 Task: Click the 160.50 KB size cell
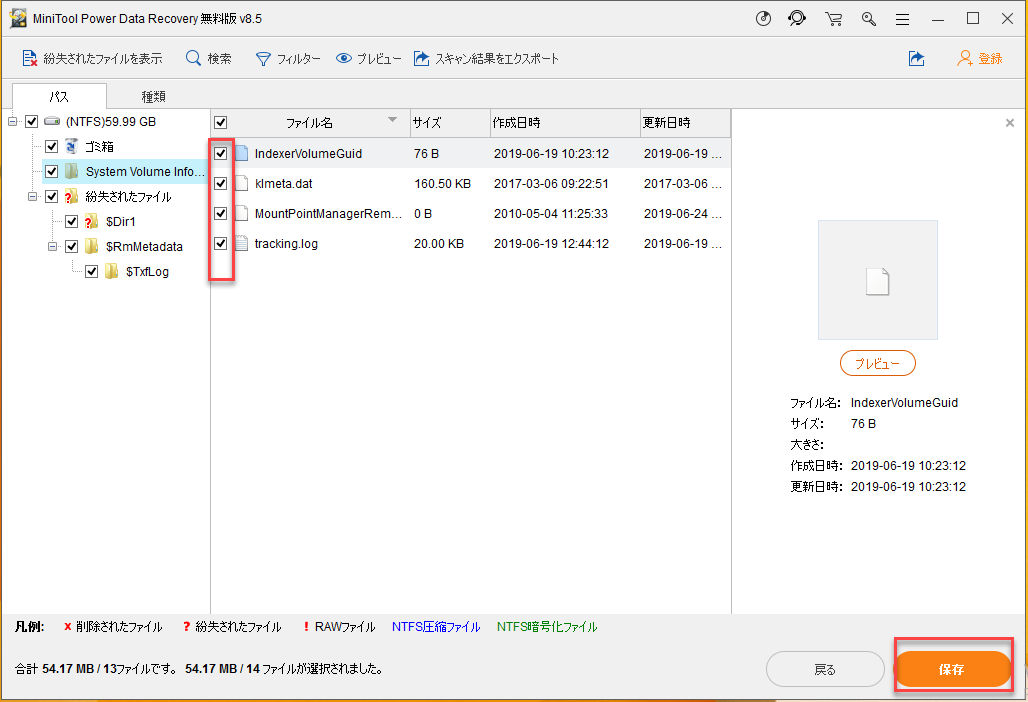pyautogui.click(x=443, y=184)
